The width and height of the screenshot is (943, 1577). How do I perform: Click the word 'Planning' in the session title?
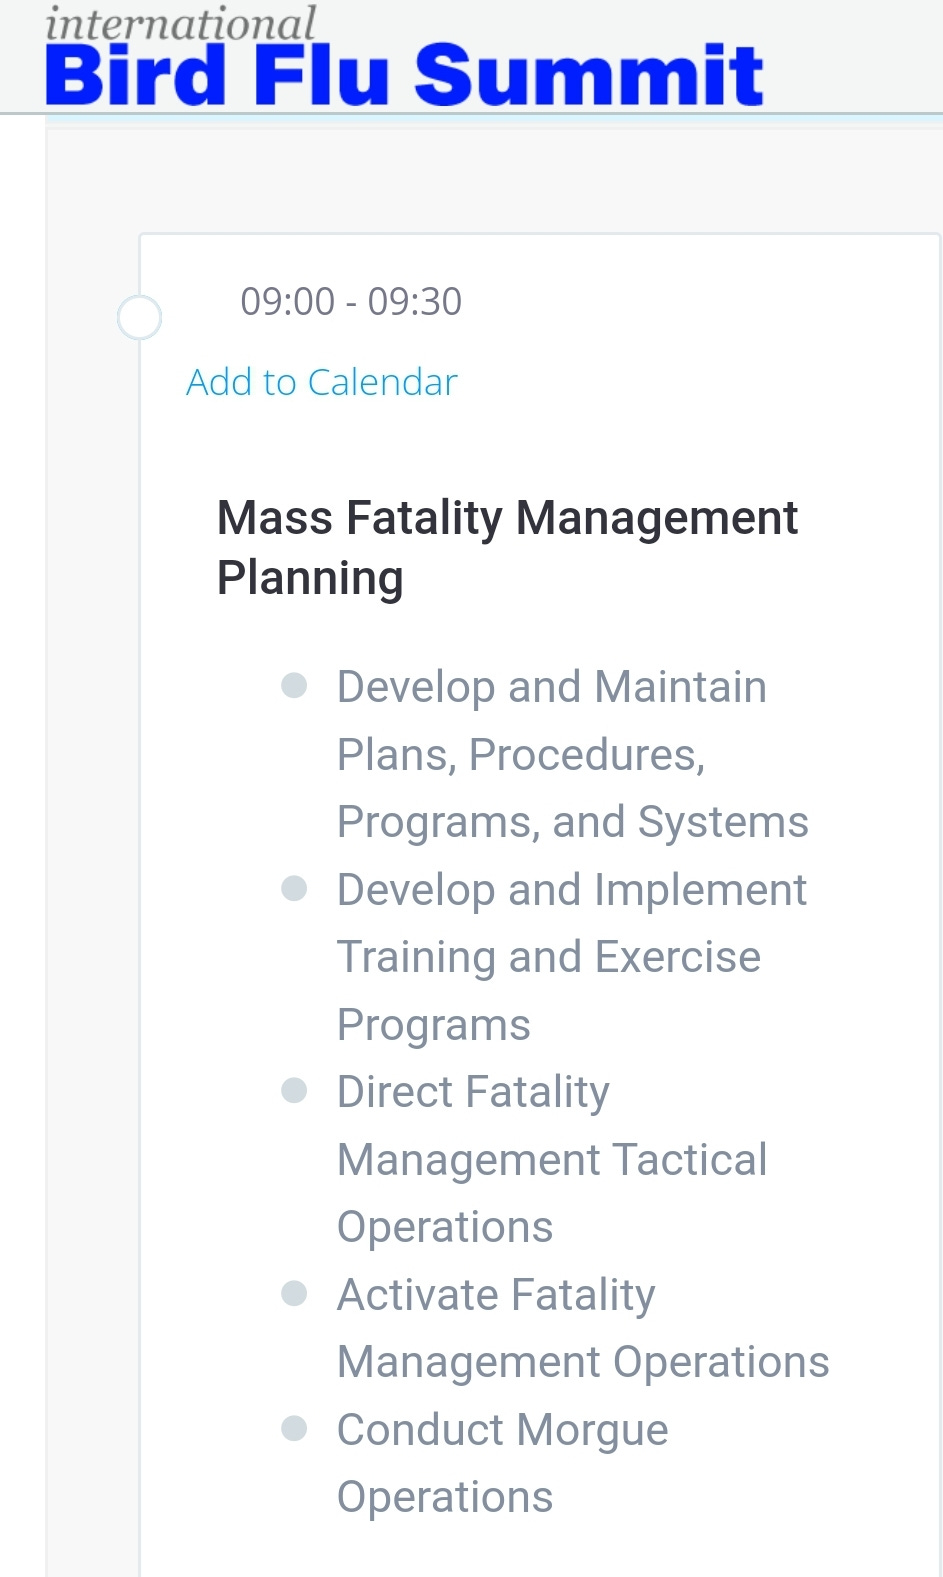coord(310,578)
